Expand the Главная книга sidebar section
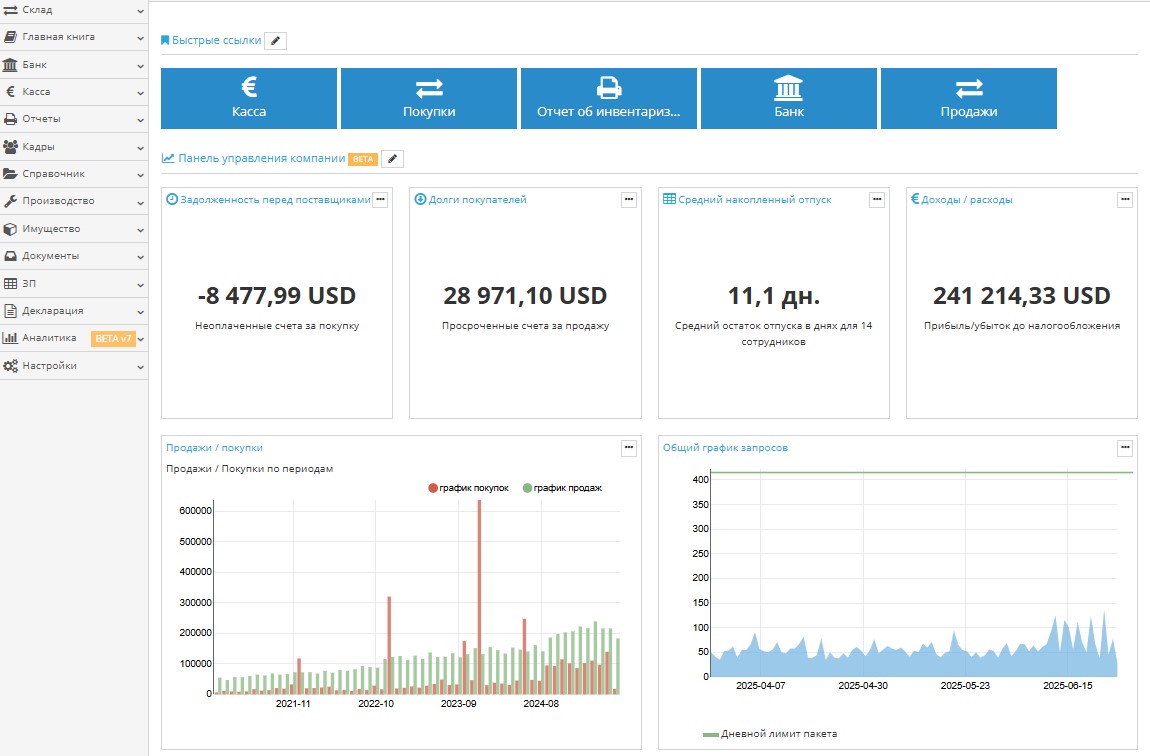The height and width of the screenshot is (756, 1150). click(74, 37)
